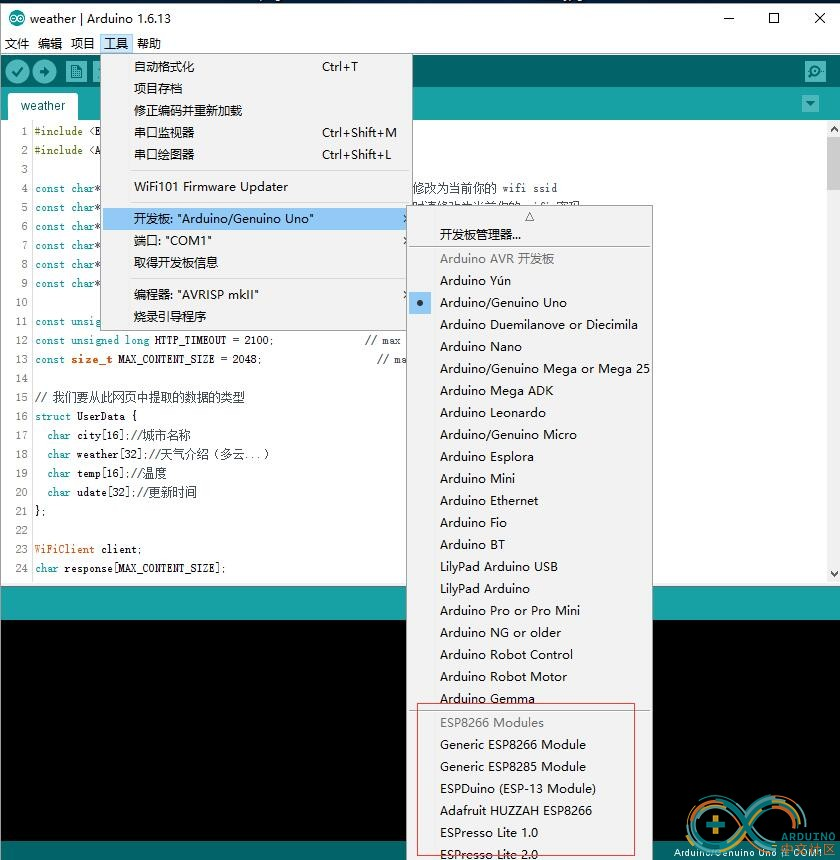
Task: Select LilyPad Arduino USB board
Action: [530, 567]
